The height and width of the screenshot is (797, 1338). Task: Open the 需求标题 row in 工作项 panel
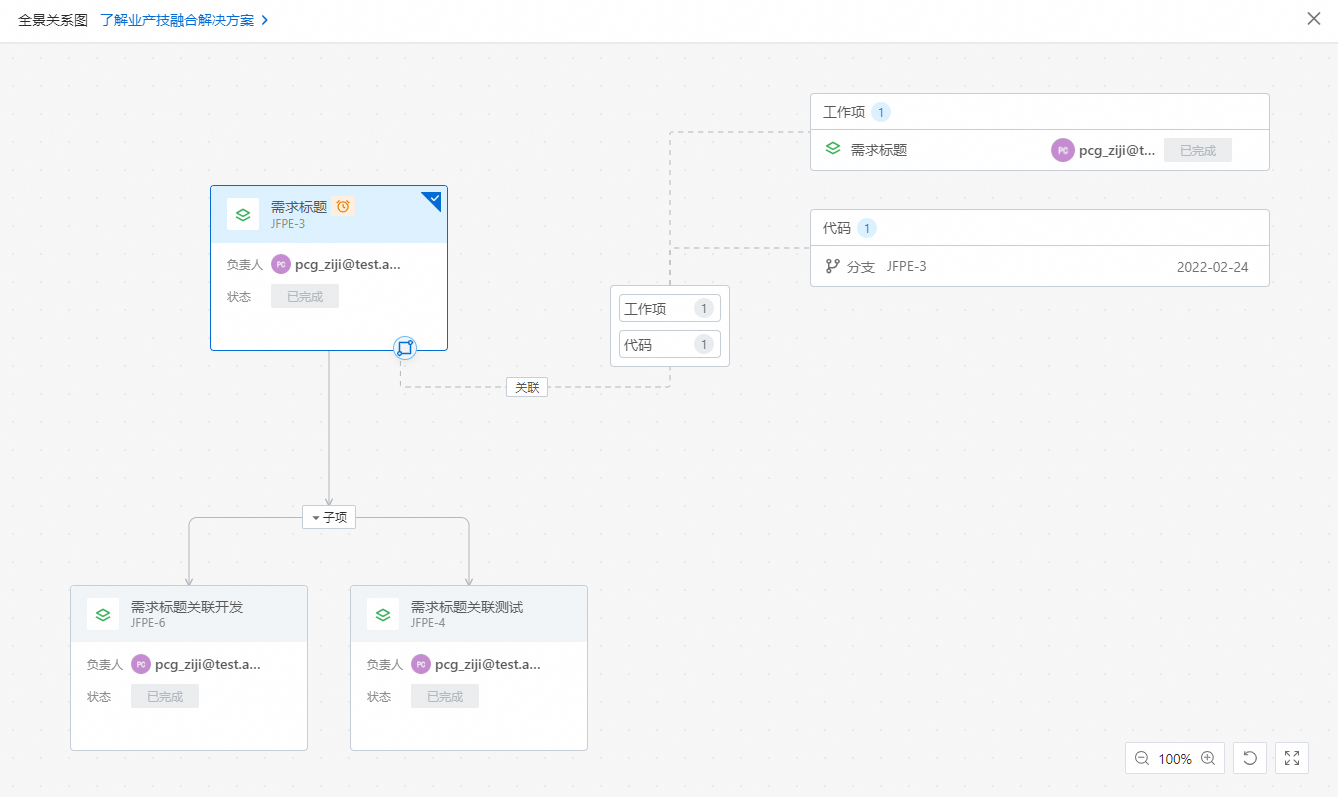[1040, 150]
